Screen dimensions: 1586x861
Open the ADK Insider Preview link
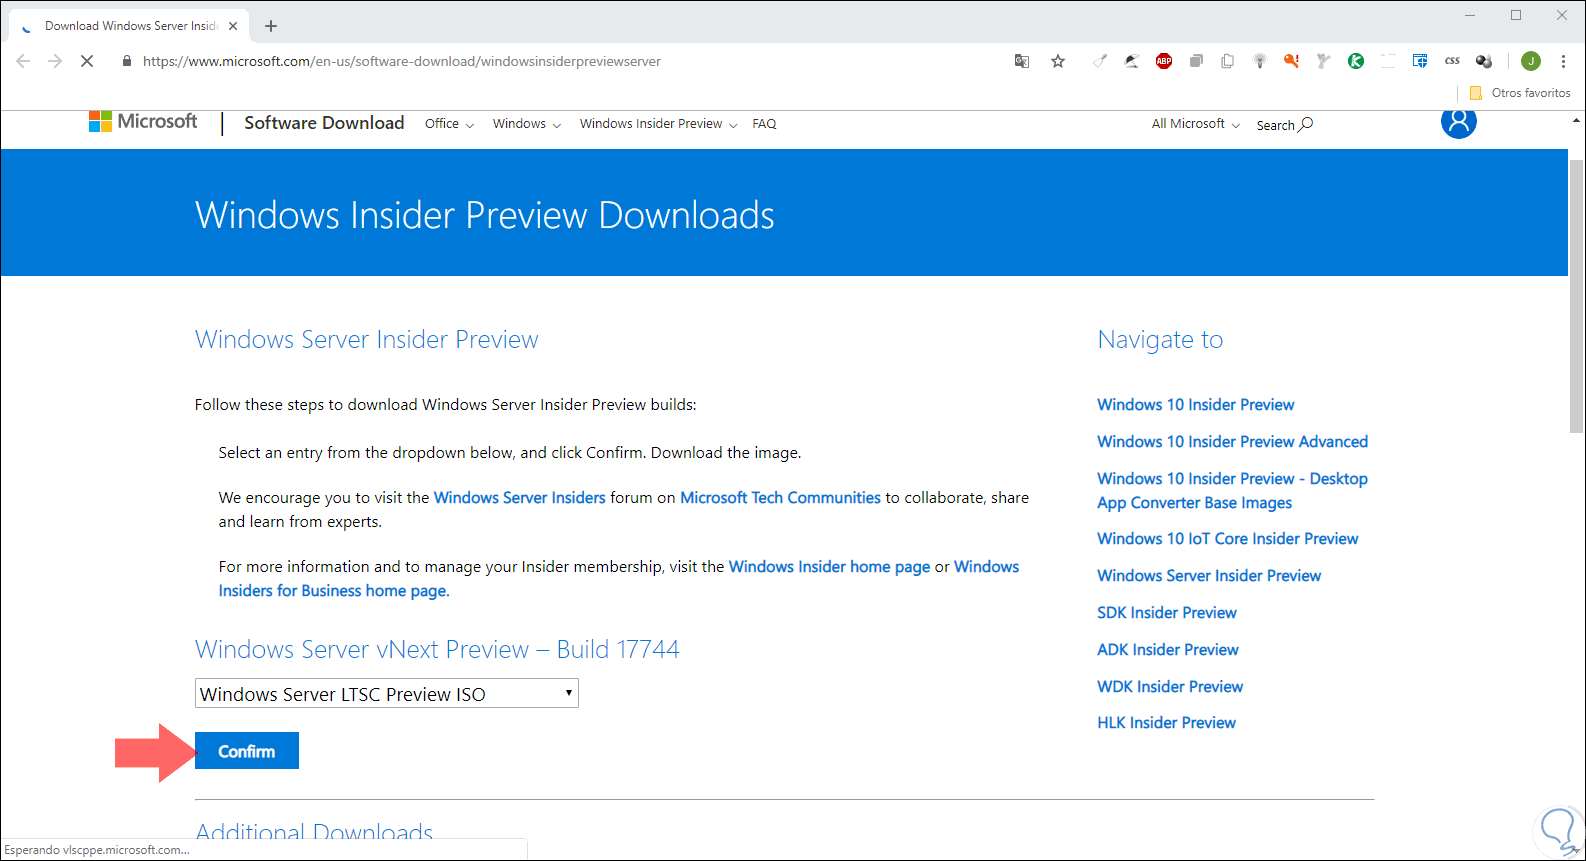[x=1168, y=650]
